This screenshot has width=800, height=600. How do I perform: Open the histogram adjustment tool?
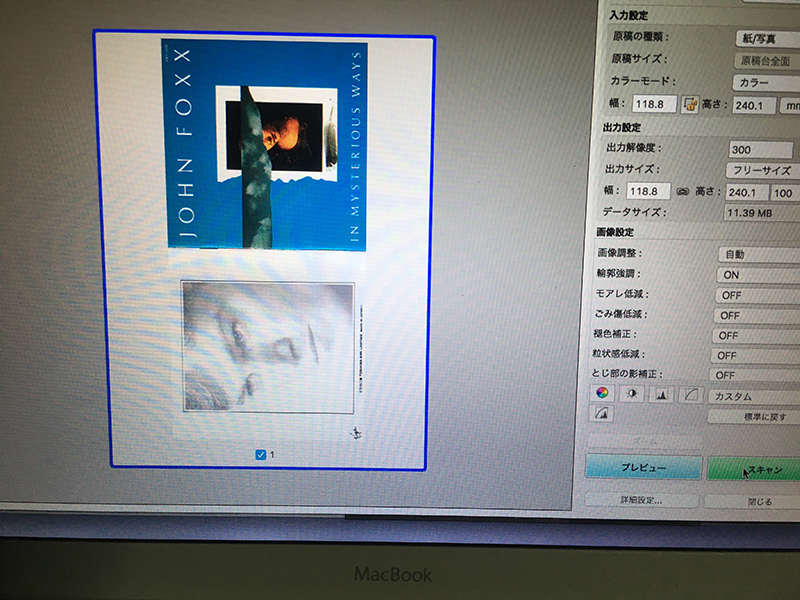click(661, 394)
